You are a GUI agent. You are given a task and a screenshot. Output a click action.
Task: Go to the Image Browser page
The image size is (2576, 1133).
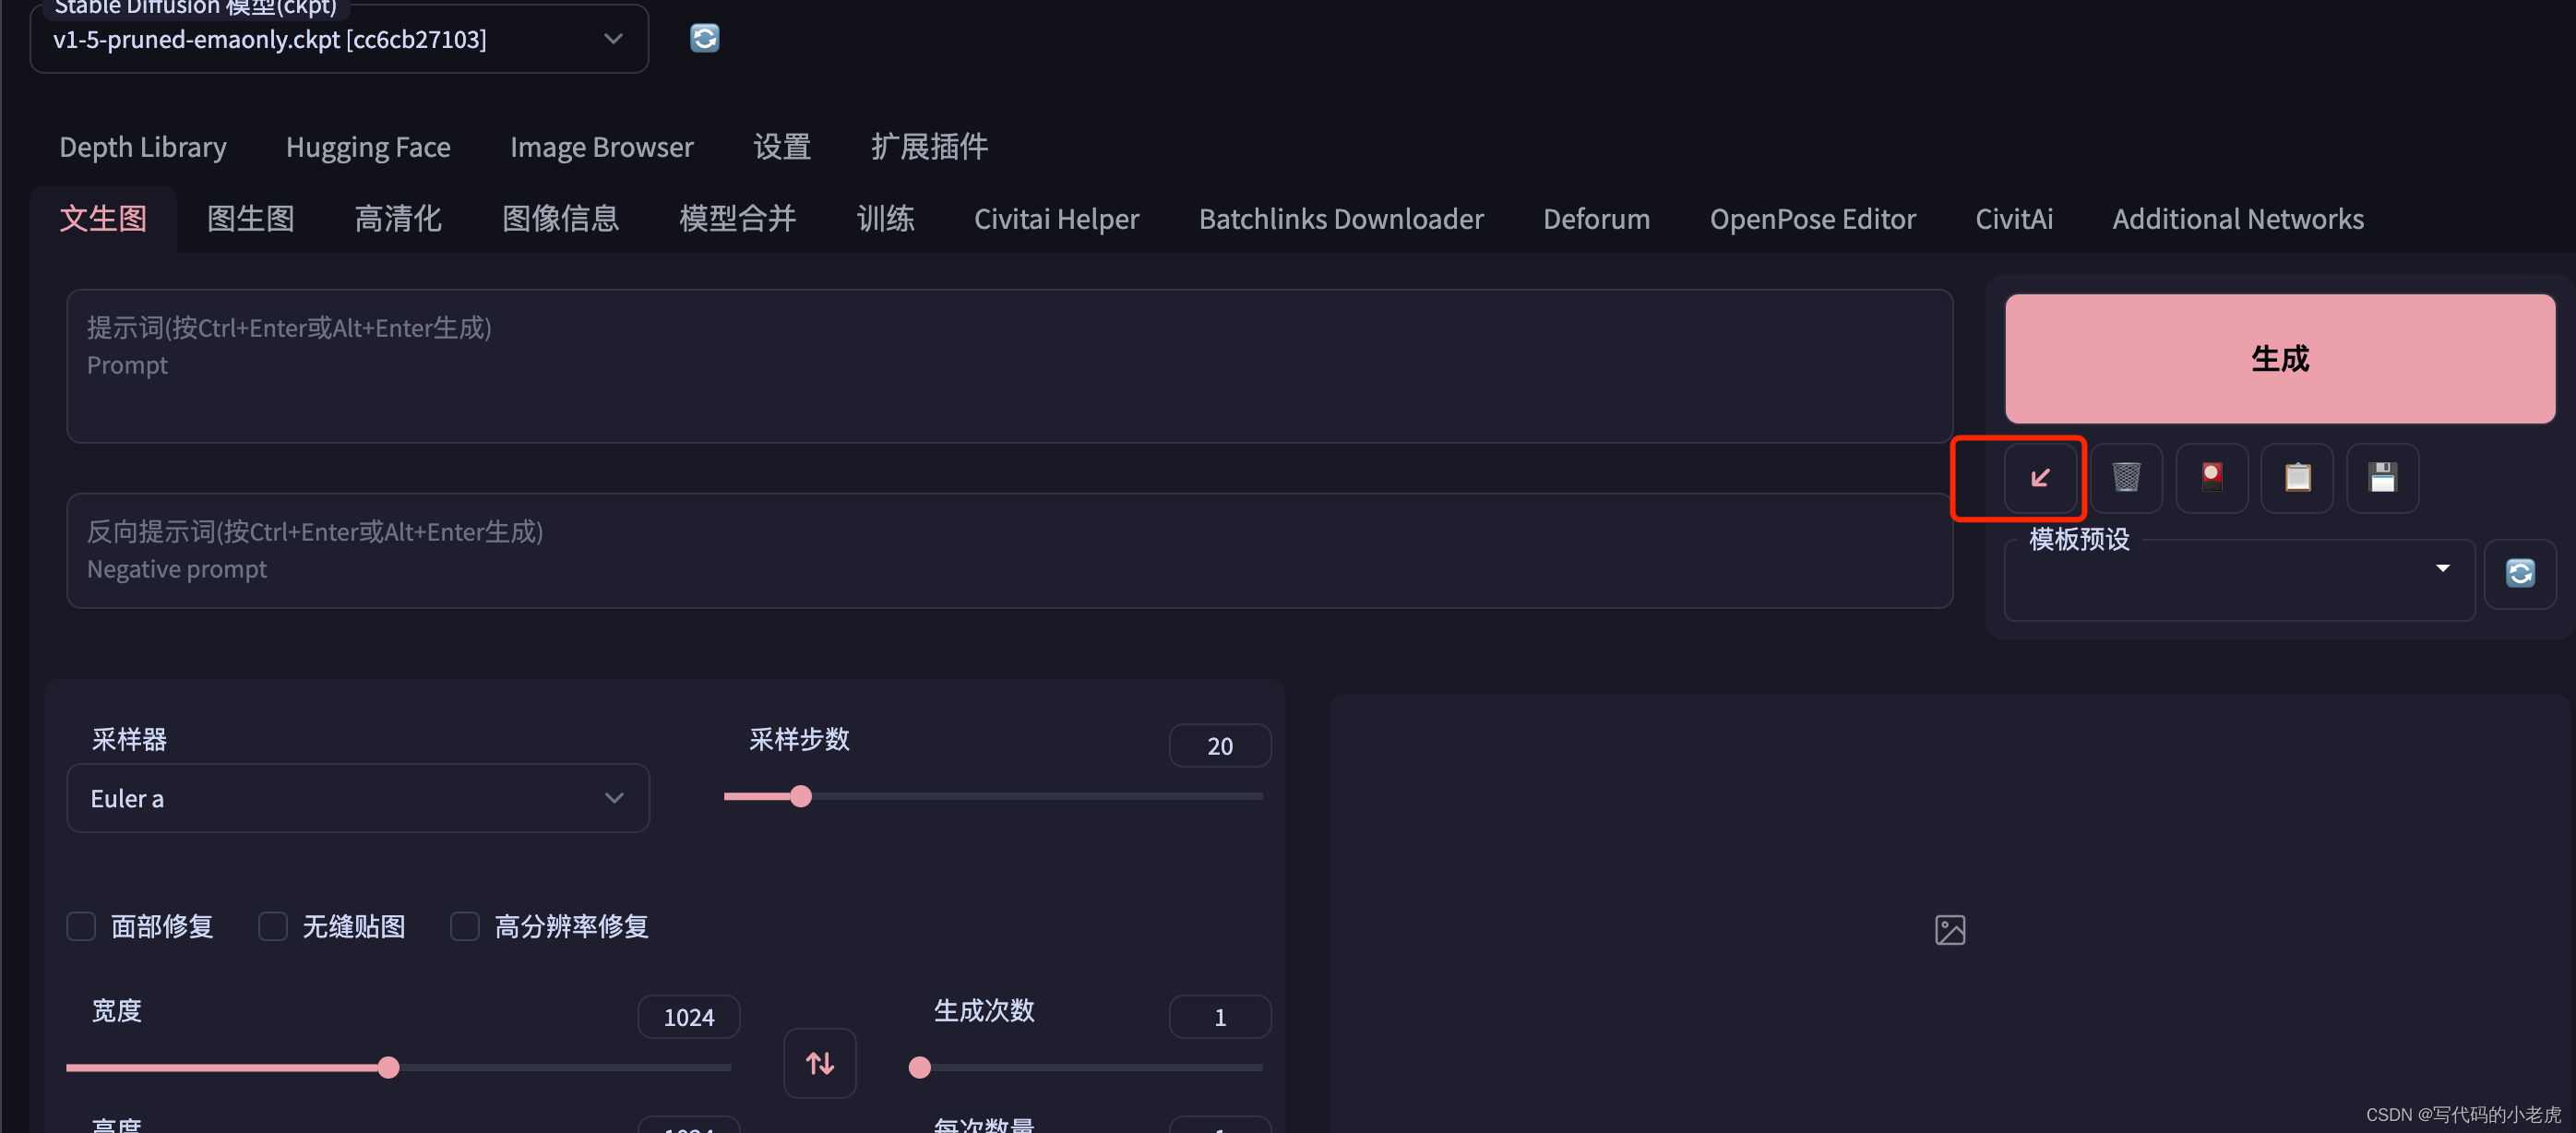601,147
